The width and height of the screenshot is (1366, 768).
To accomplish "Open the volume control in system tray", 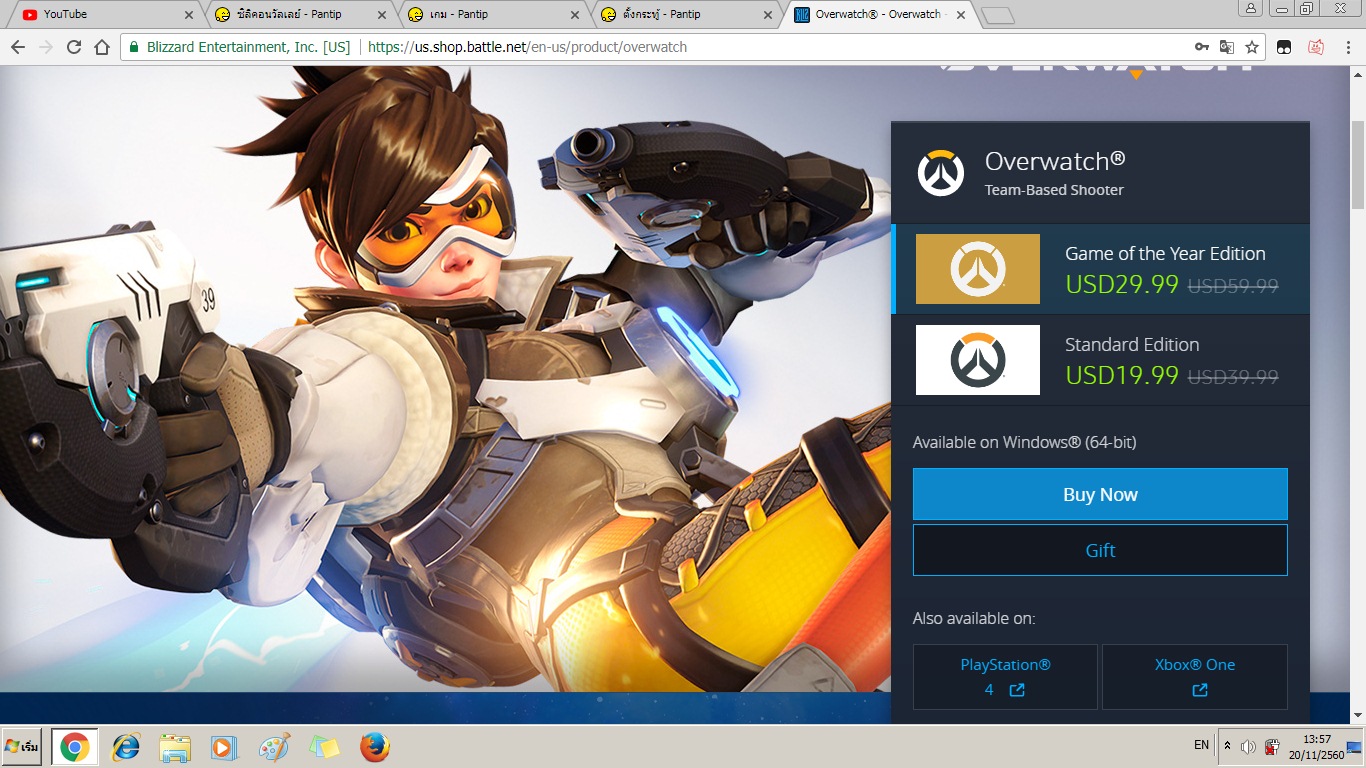I will (x=1248, y=746).
